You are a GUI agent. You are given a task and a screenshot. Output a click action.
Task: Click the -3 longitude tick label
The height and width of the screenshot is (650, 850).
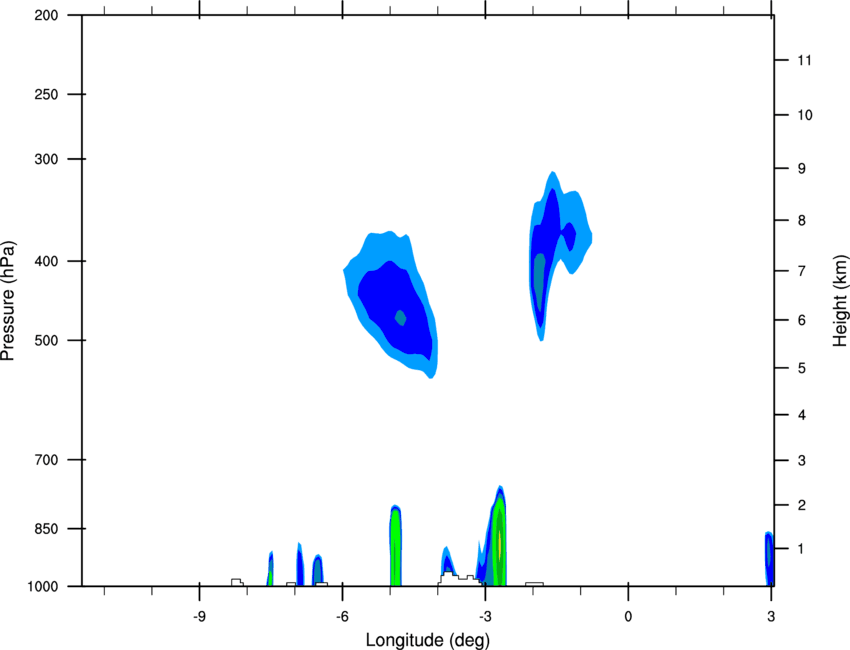click(x=485, y=617)
